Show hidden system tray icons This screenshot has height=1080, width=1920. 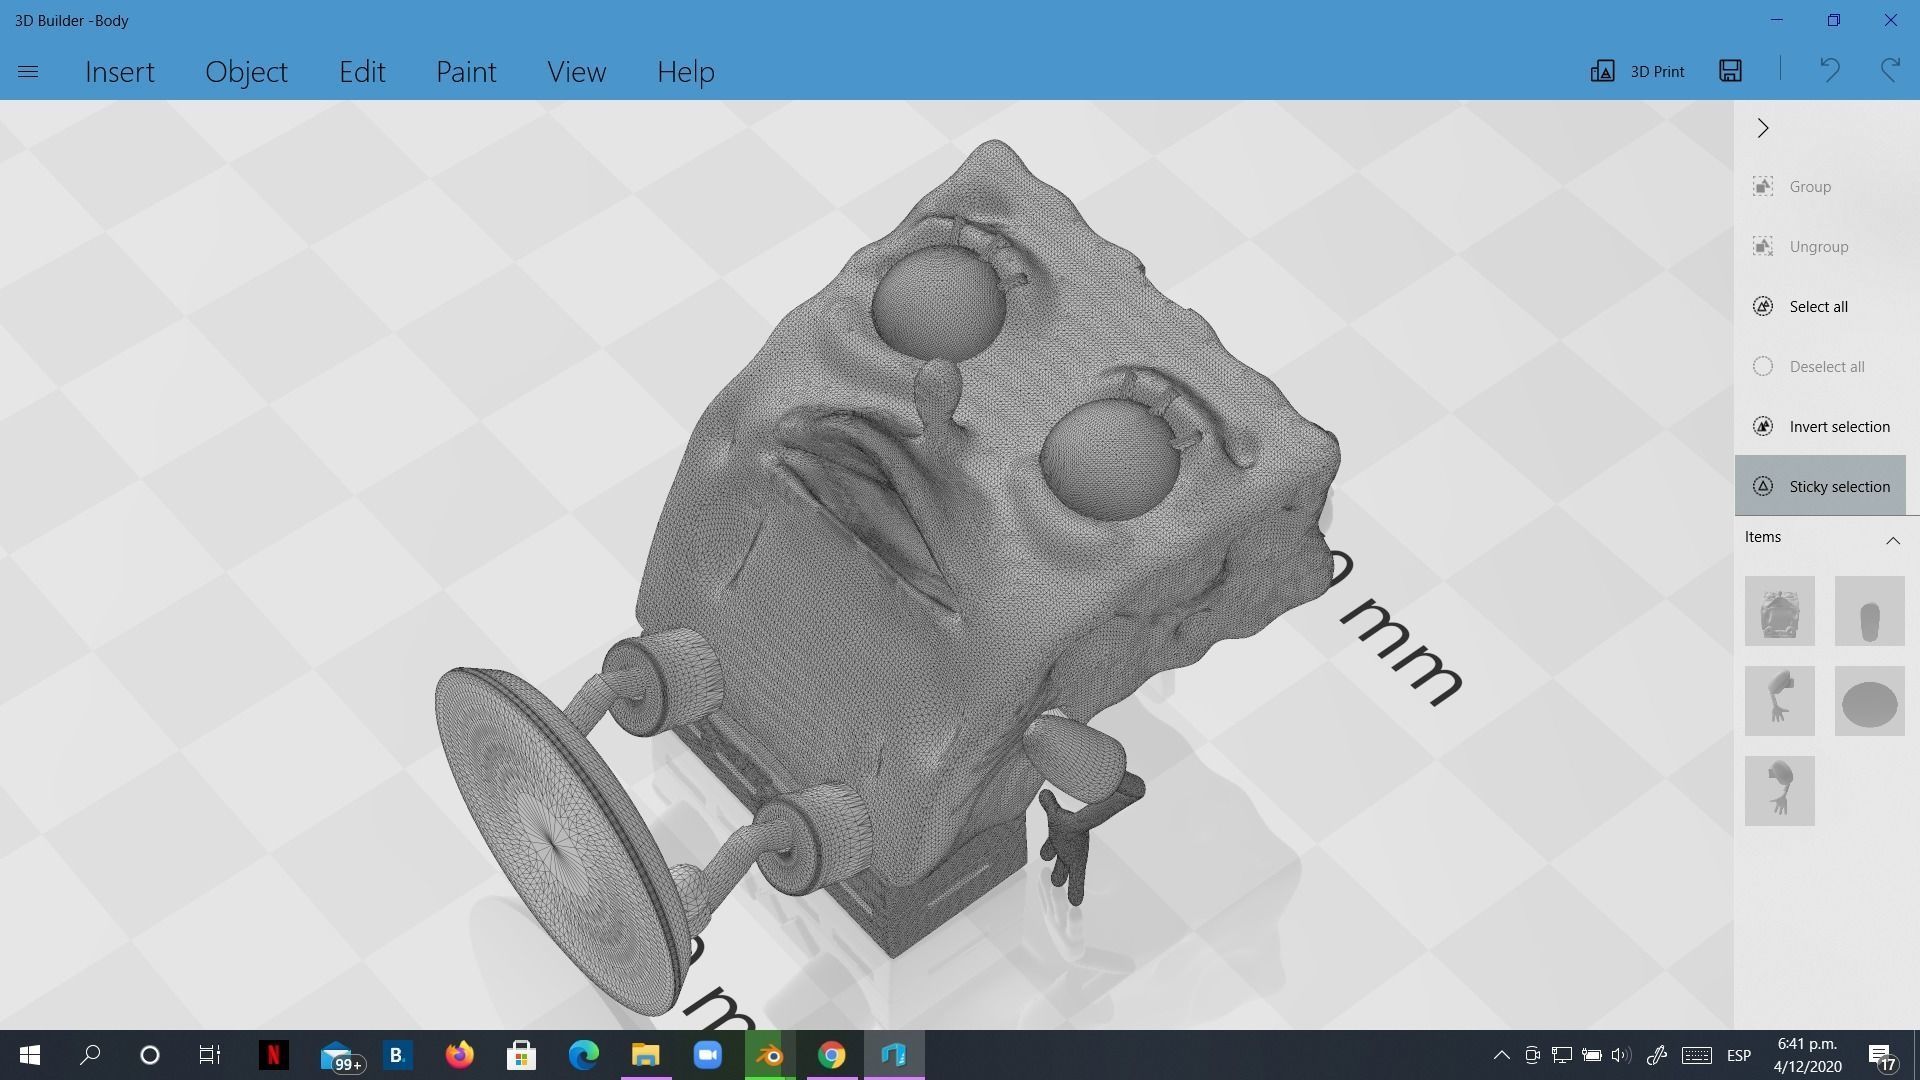coord(1501,1055)
